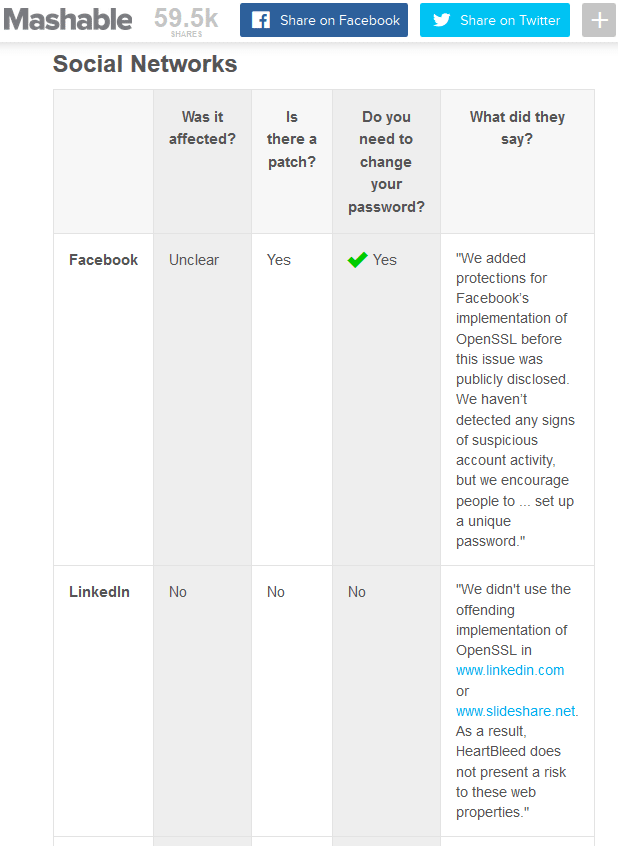618x846 pixels.
Task: Click the 'Is there a patch?' header
Action: [x=291, y=139]
